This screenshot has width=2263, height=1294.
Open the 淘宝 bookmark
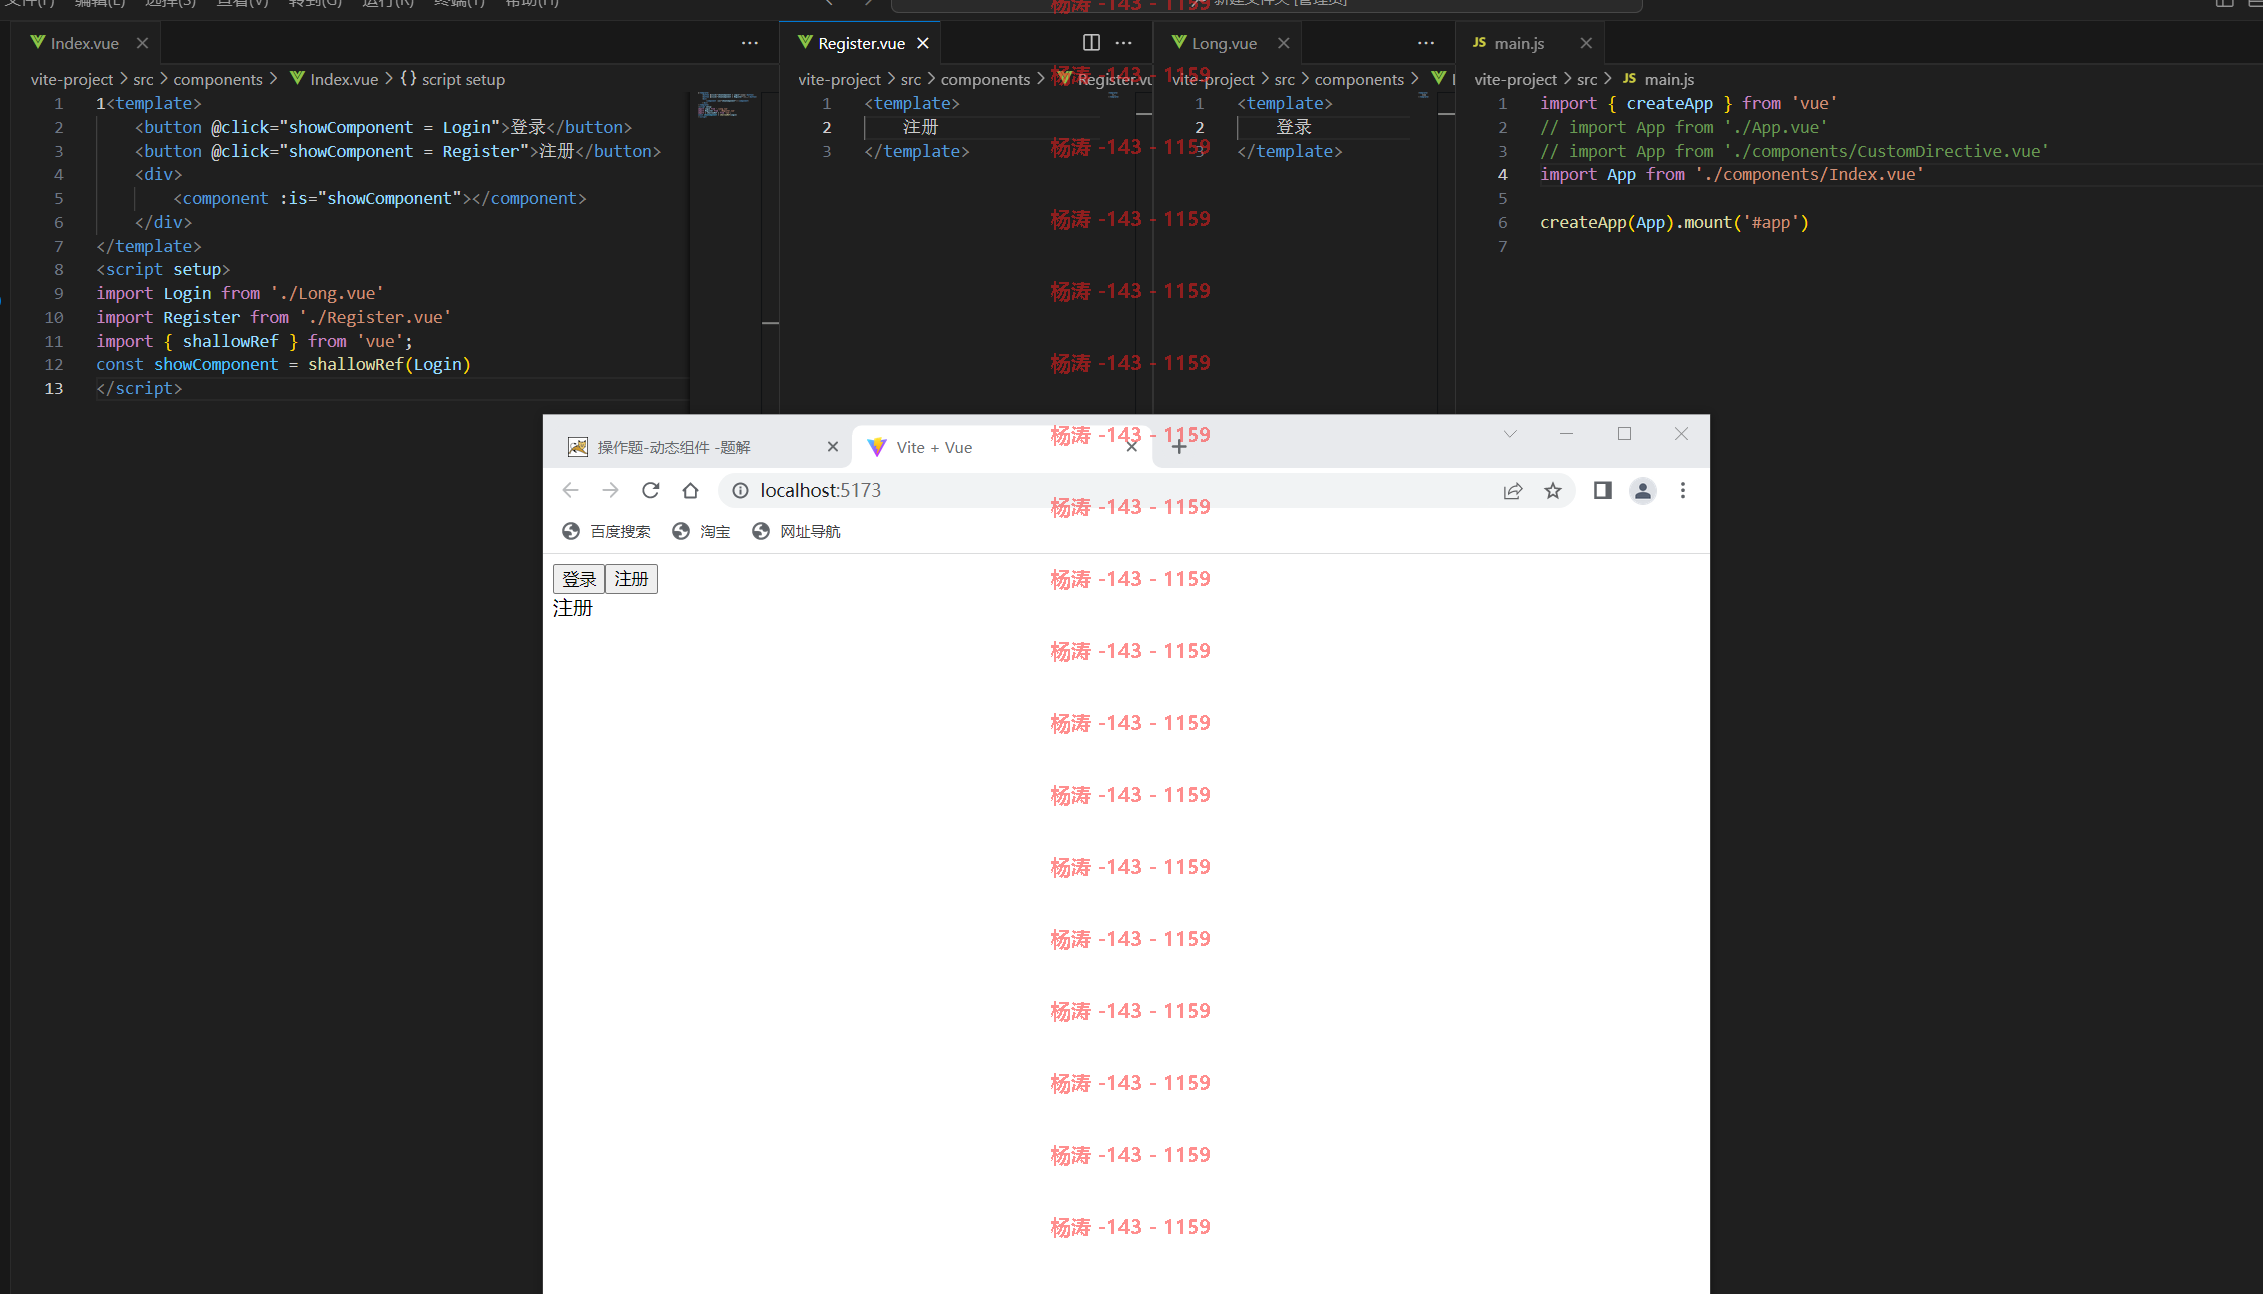pos(701,531)
